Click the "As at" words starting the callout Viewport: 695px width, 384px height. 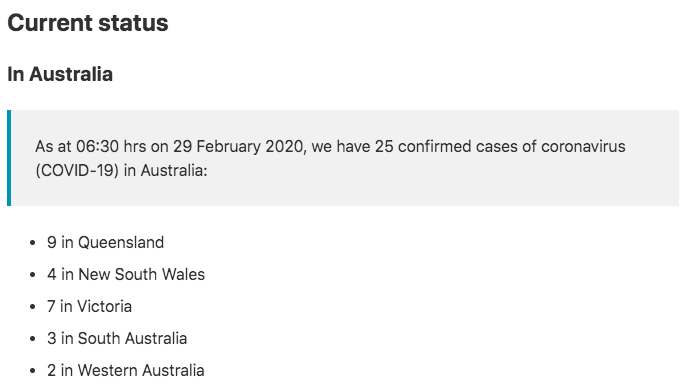pyautogui.click(x=53, y=146)
